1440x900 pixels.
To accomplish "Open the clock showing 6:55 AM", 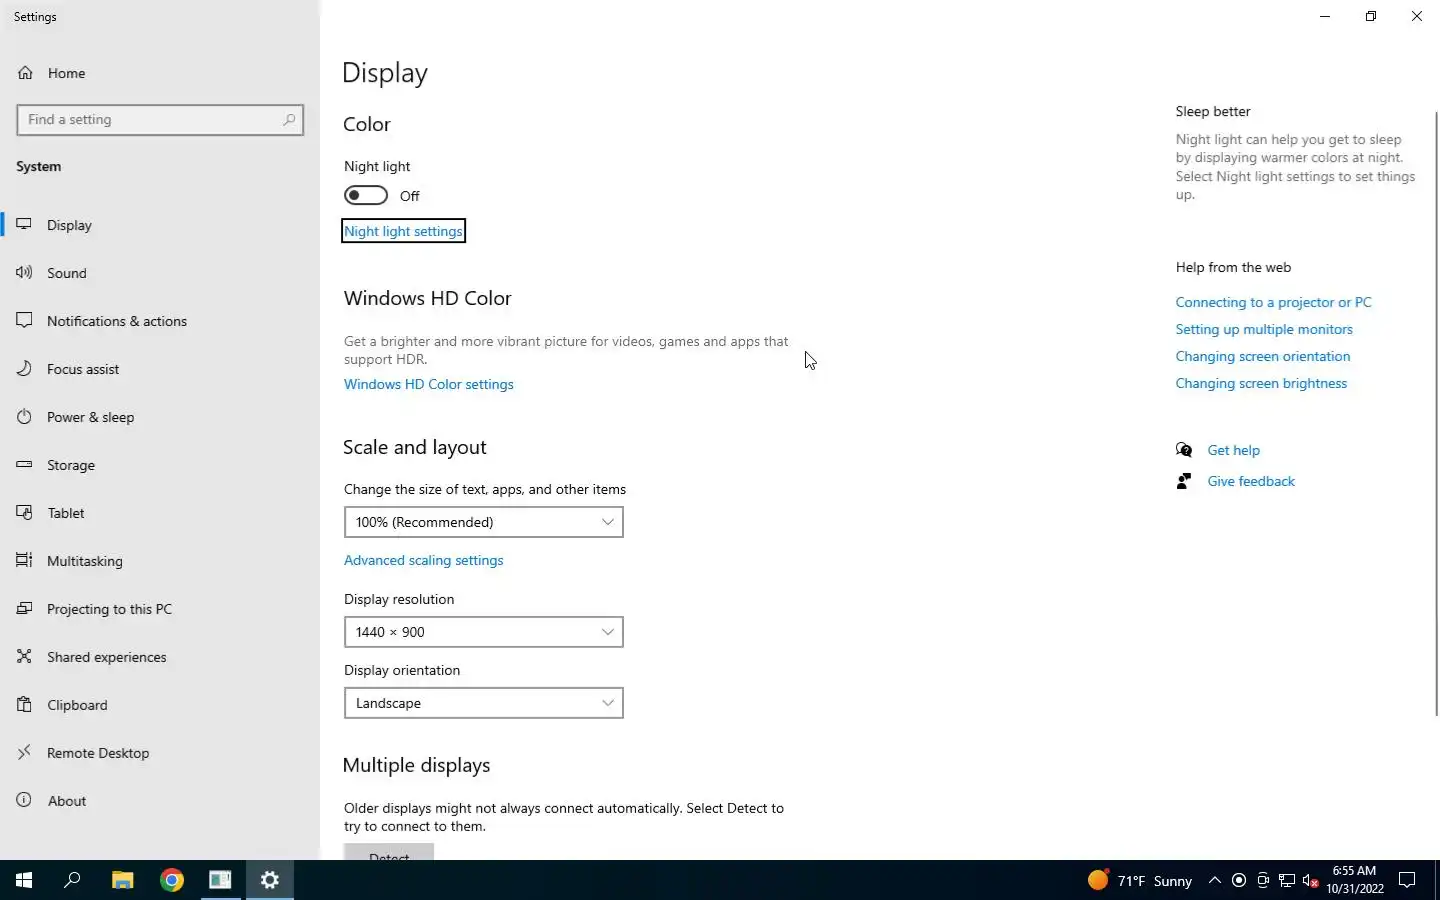I will pyautogui.click(x=1355, y=880).
